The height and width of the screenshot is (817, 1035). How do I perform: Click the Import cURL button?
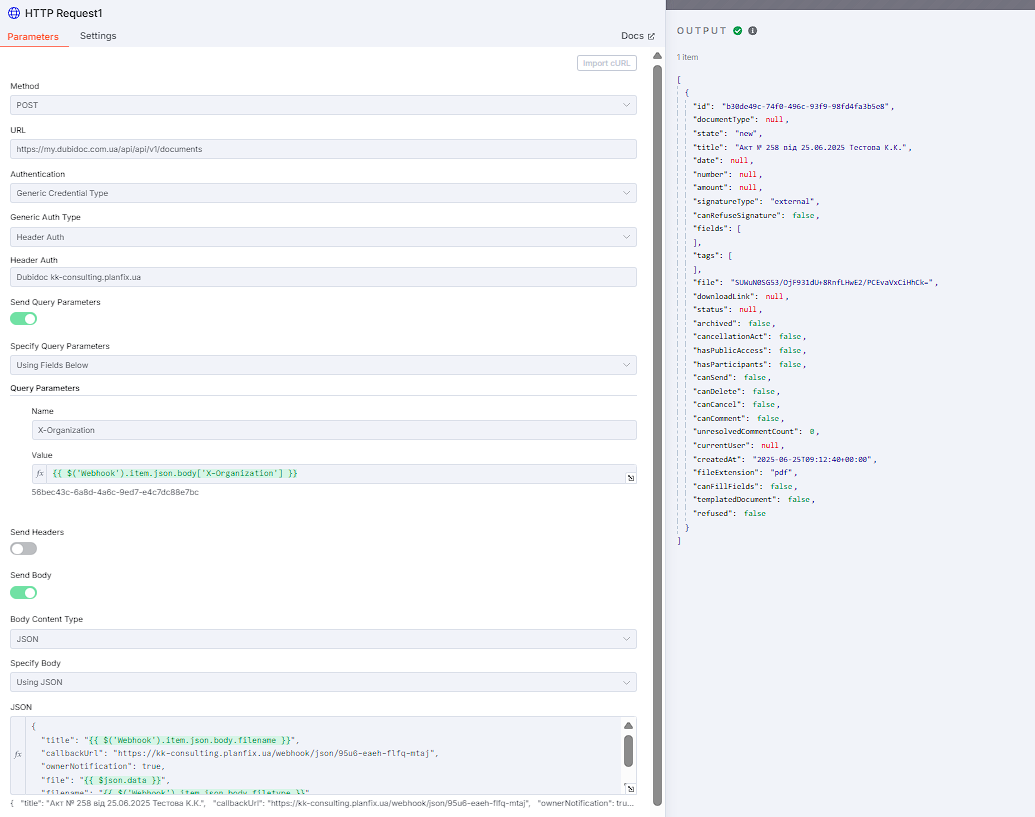607,63
